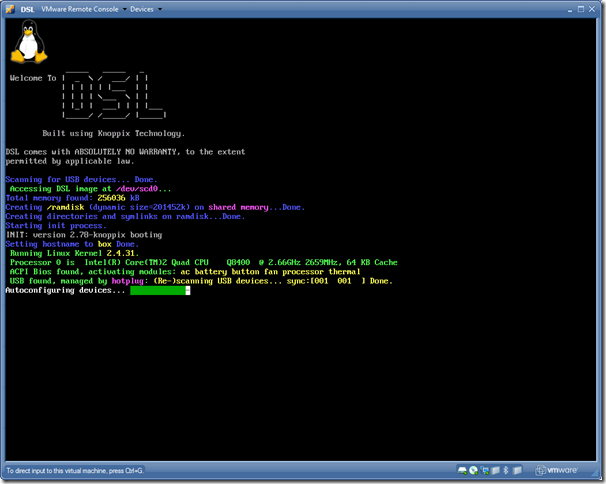
Task: Click the 'DSL' title in the title bar
Action: 27,9
